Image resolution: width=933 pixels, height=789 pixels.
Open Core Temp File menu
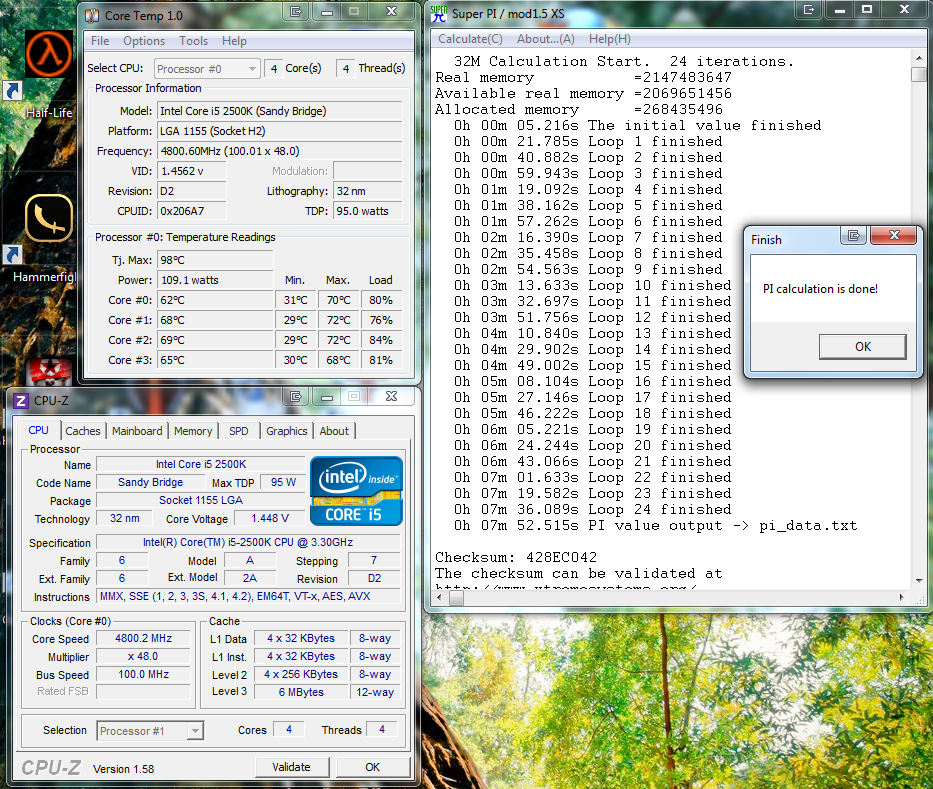[100, 41]
